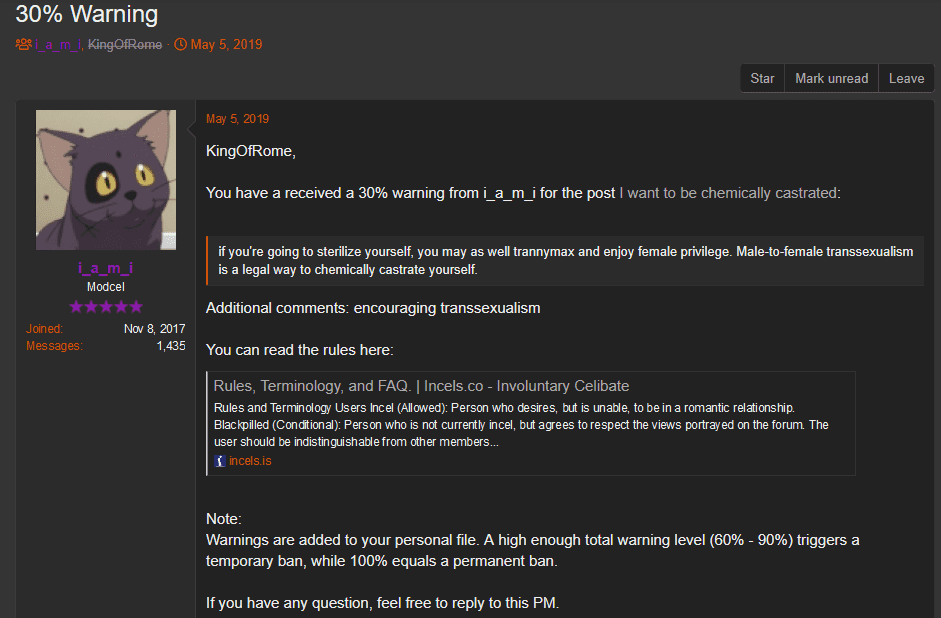941x618 pixels.
Task: Click the purple star rank icons under Modcel
Action: tap(106, 306)
